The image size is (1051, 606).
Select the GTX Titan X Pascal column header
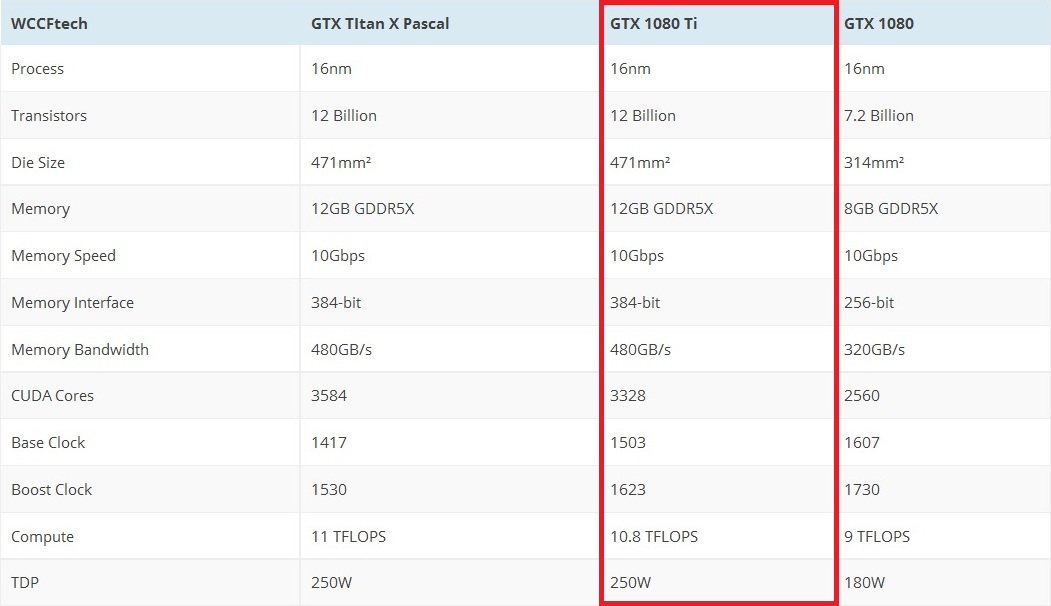pos(379,23)
